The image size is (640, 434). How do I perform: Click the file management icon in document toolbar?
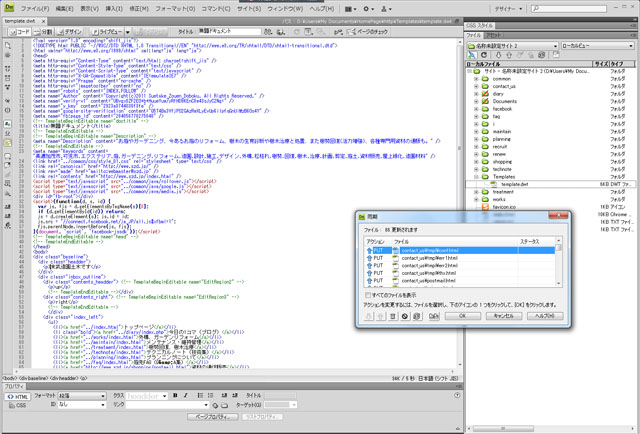[x=268, y=31]
